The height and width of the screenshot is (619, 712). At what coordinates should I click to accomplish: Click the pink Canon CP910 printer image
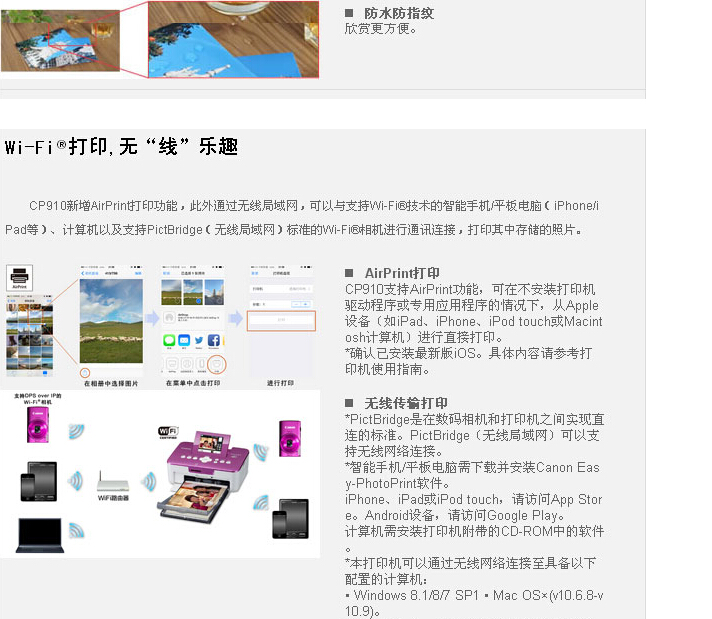pos(204,477)
